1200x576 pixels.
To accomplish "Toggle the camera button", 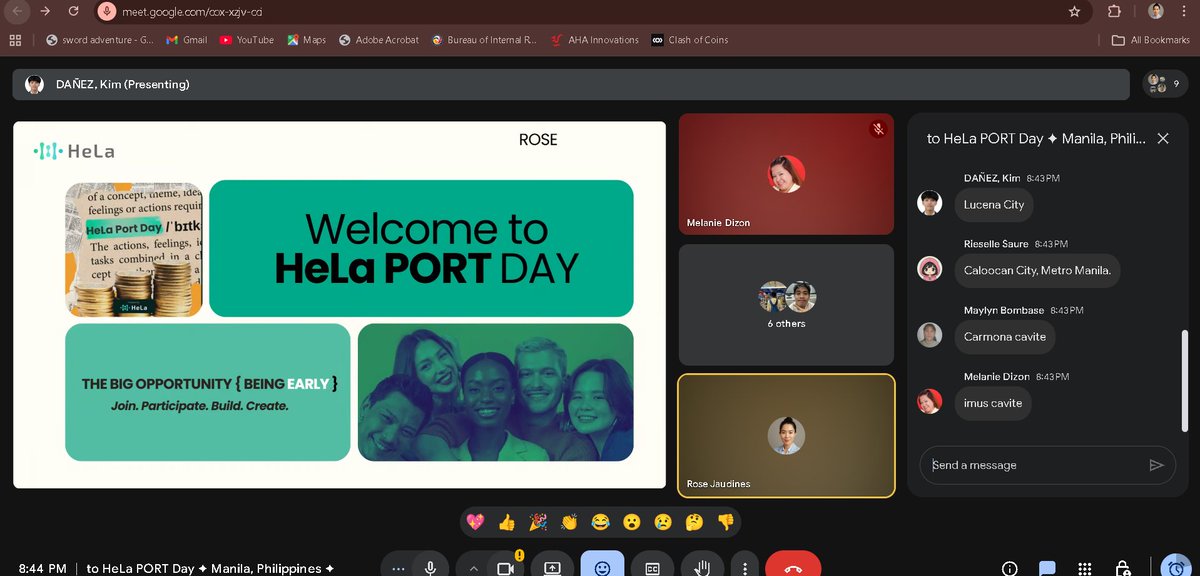I will coord(505,567).
